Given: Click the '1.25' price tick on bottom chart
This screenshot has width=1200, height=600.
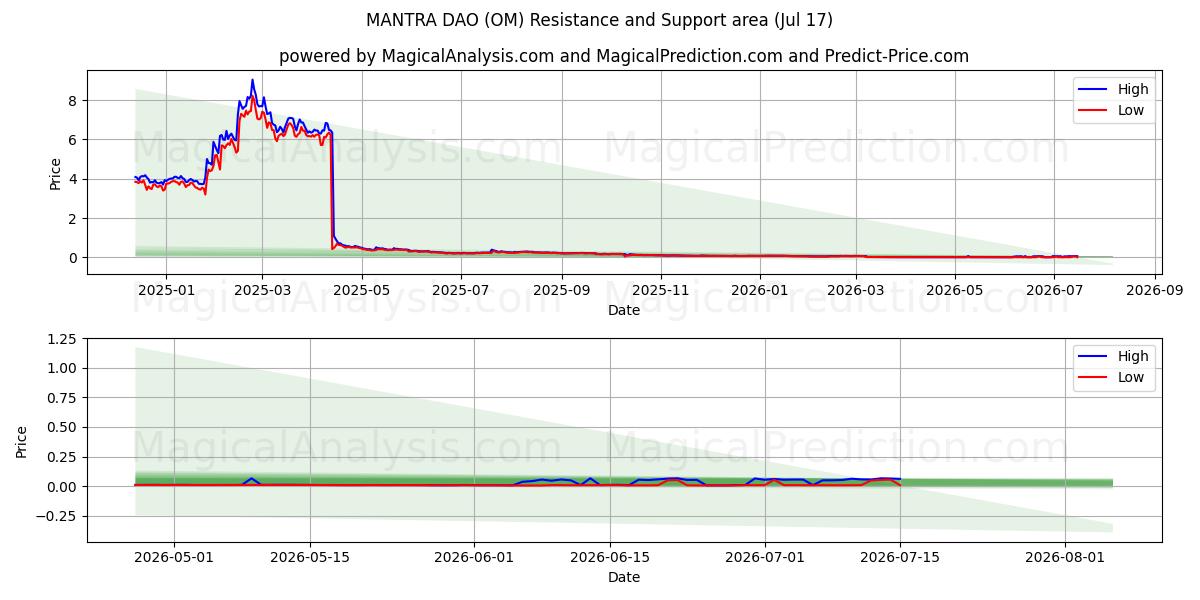Looking at the screenshot, I should tap(62, 339).
